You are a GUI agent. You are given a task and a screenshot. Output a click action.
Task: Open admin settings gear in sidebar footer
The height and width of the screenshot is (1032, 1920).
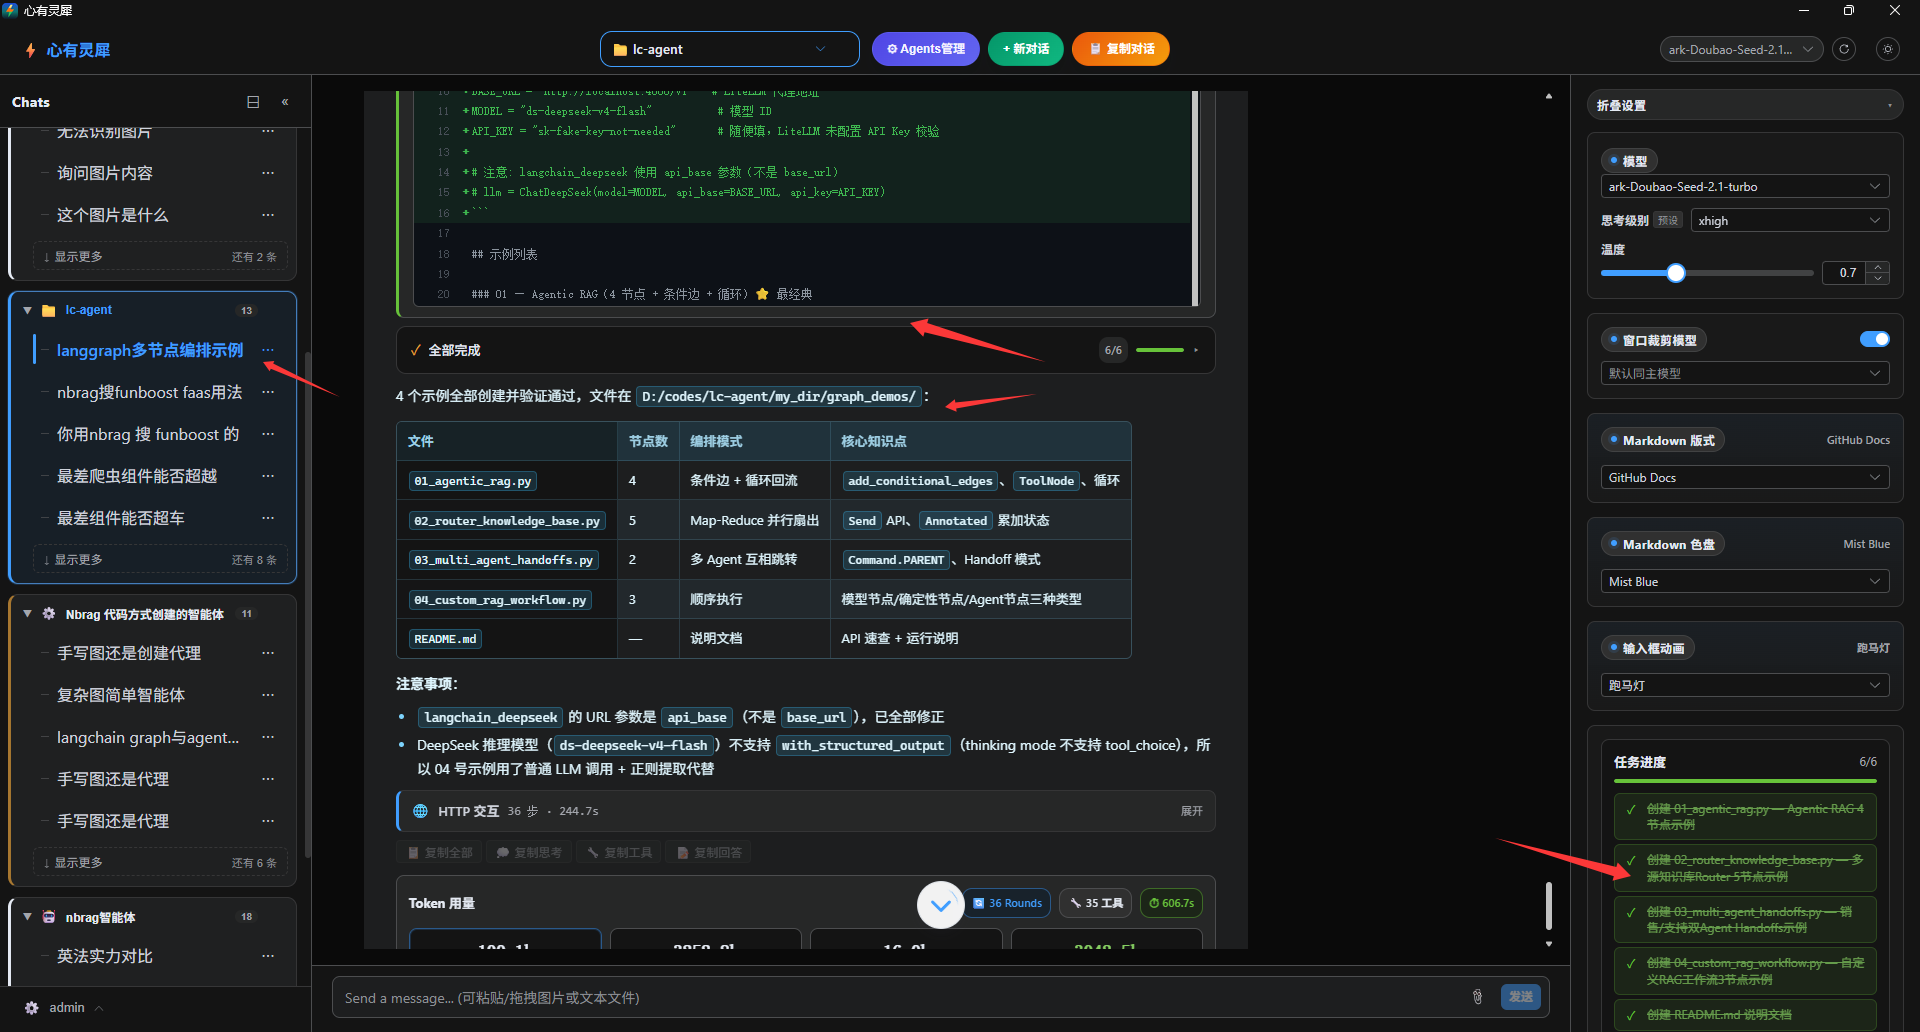32,1008
